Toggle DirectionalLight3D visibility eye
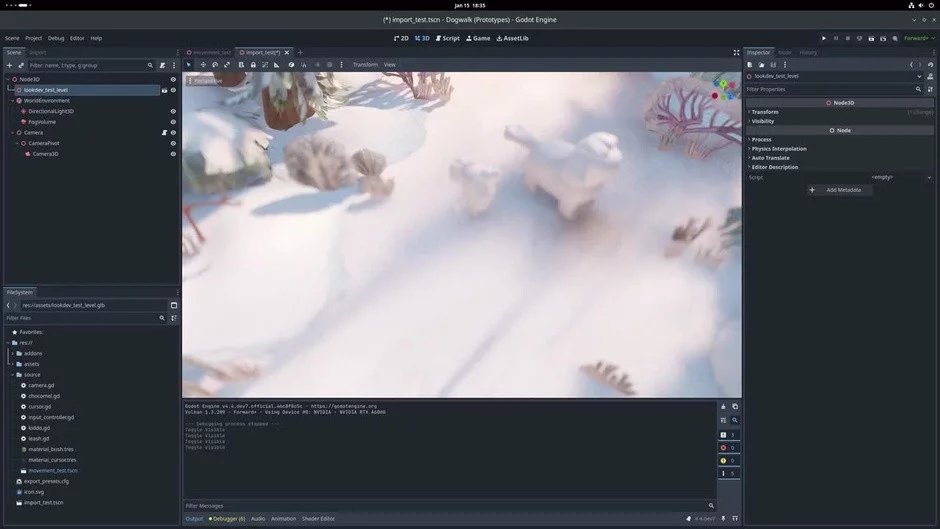 pos(173,112)
